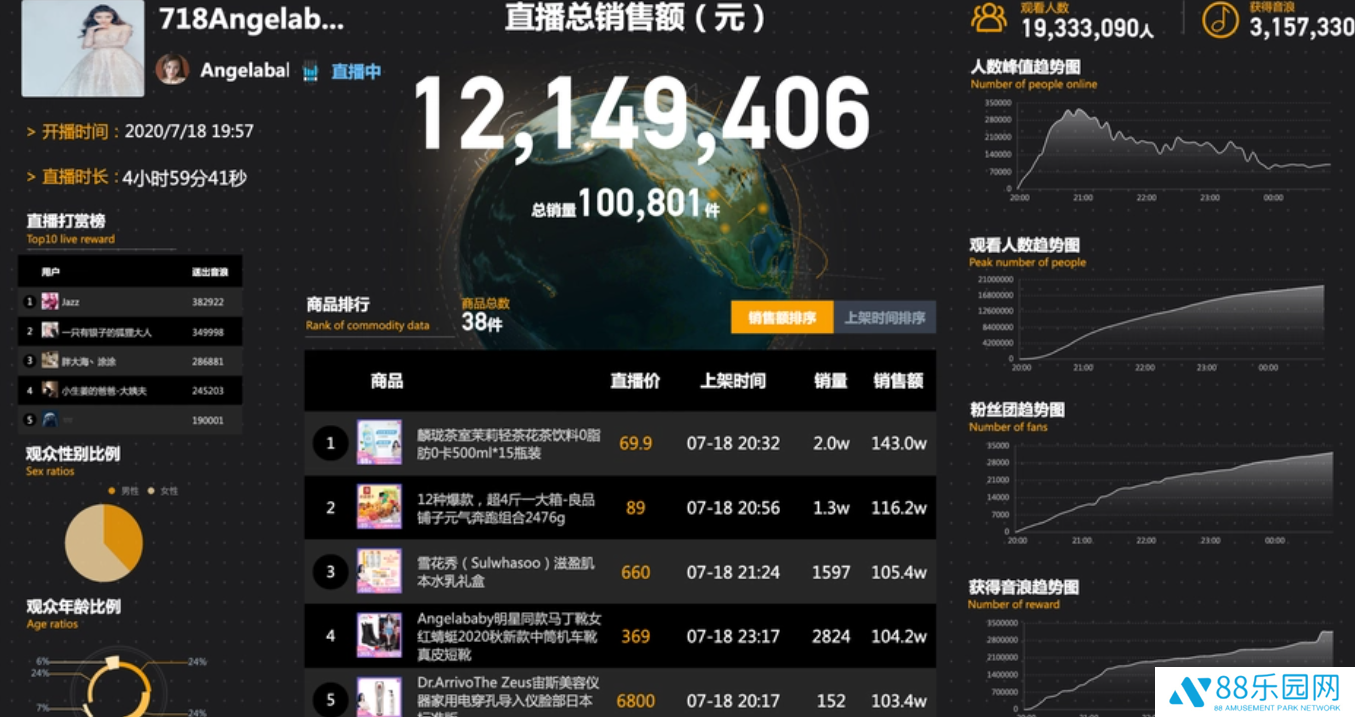This screenshot has height=717, width=1355.
Task: Click Jazz's avatar in reward list
Action: (50, 301)
